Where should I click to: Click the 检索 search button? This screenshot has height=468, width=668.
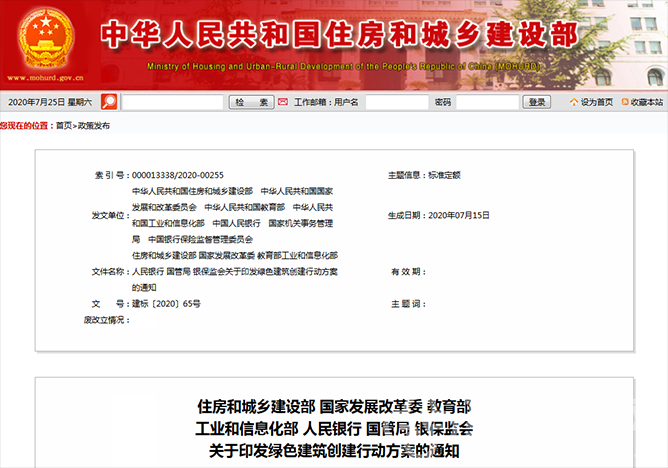(251, 102)
